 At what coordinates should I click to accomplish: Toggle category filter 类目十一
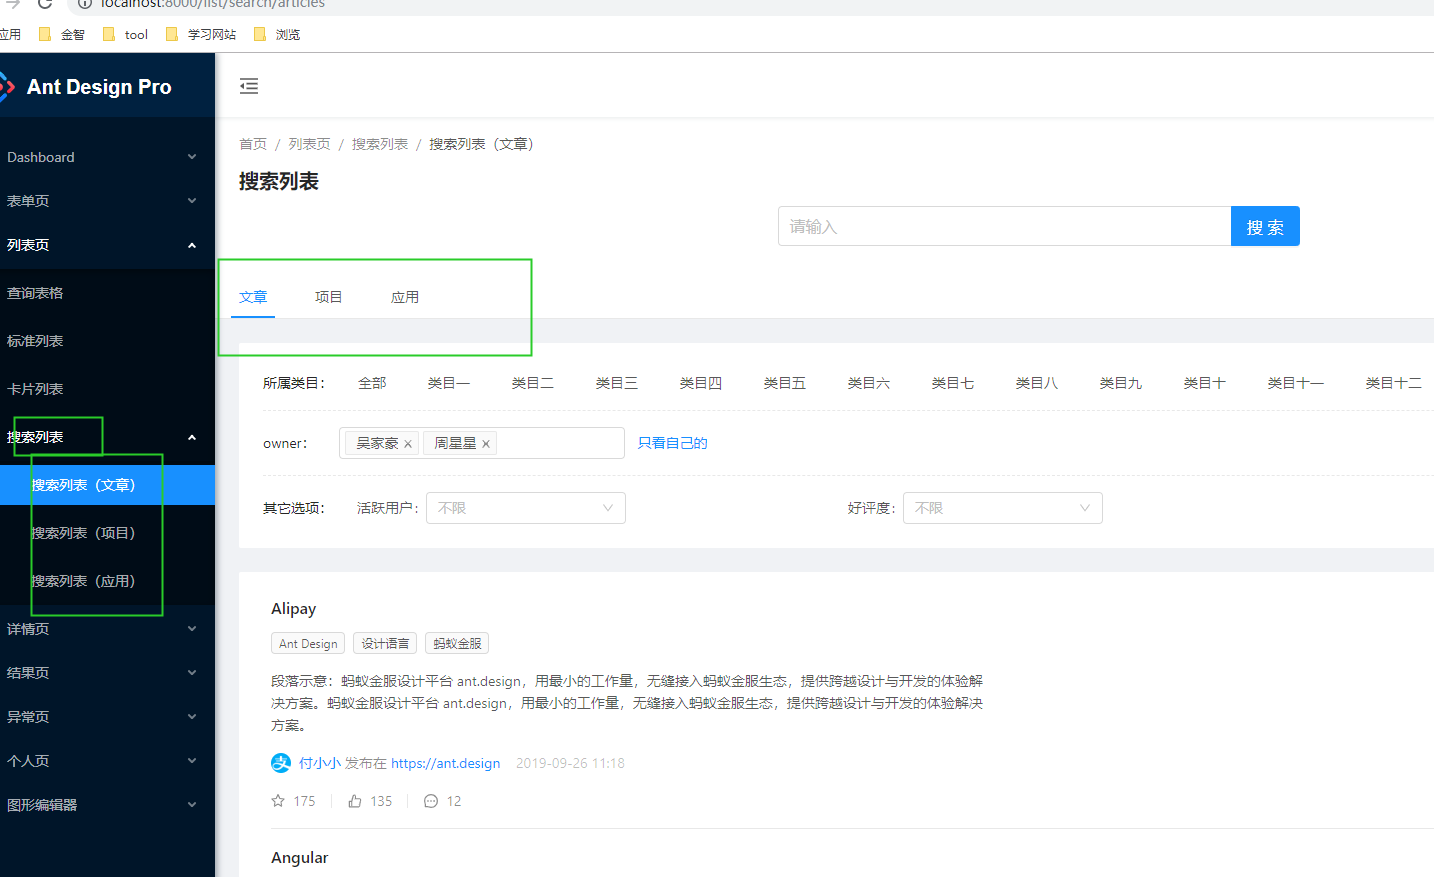[x=1296, y=383]
